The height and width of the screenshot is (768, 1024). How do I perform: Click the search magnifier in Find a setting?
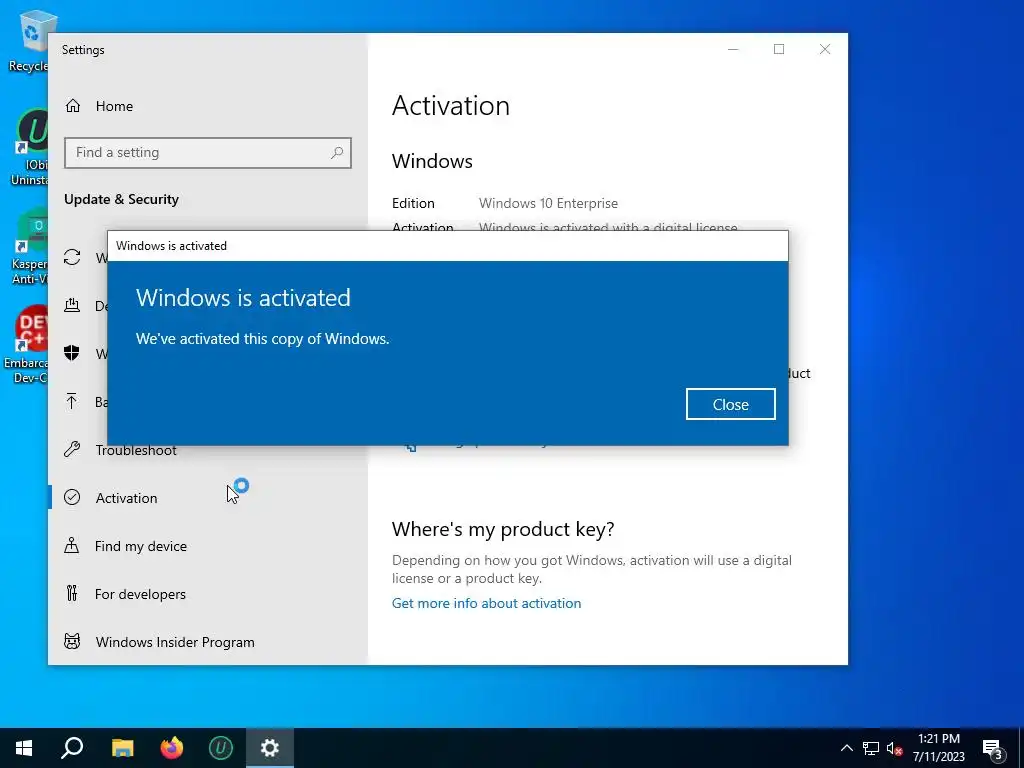pos(337,152)
